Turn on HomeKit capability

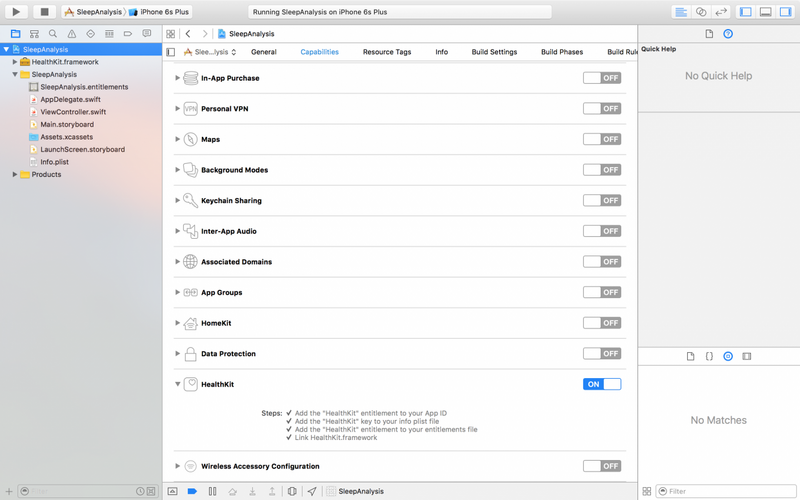pyautogui.click(x=602, y=323)
